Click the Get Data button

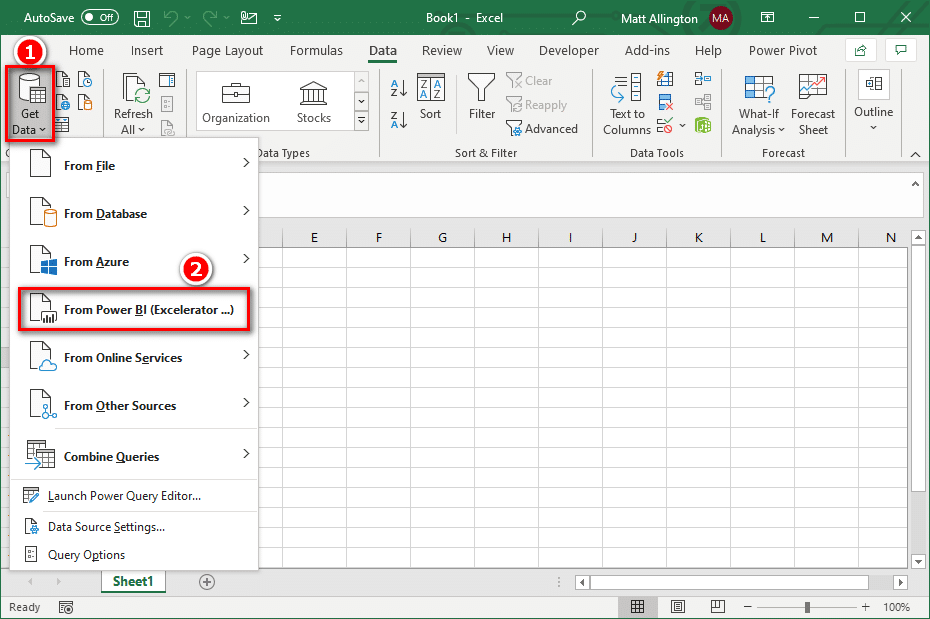pos(30,104)
